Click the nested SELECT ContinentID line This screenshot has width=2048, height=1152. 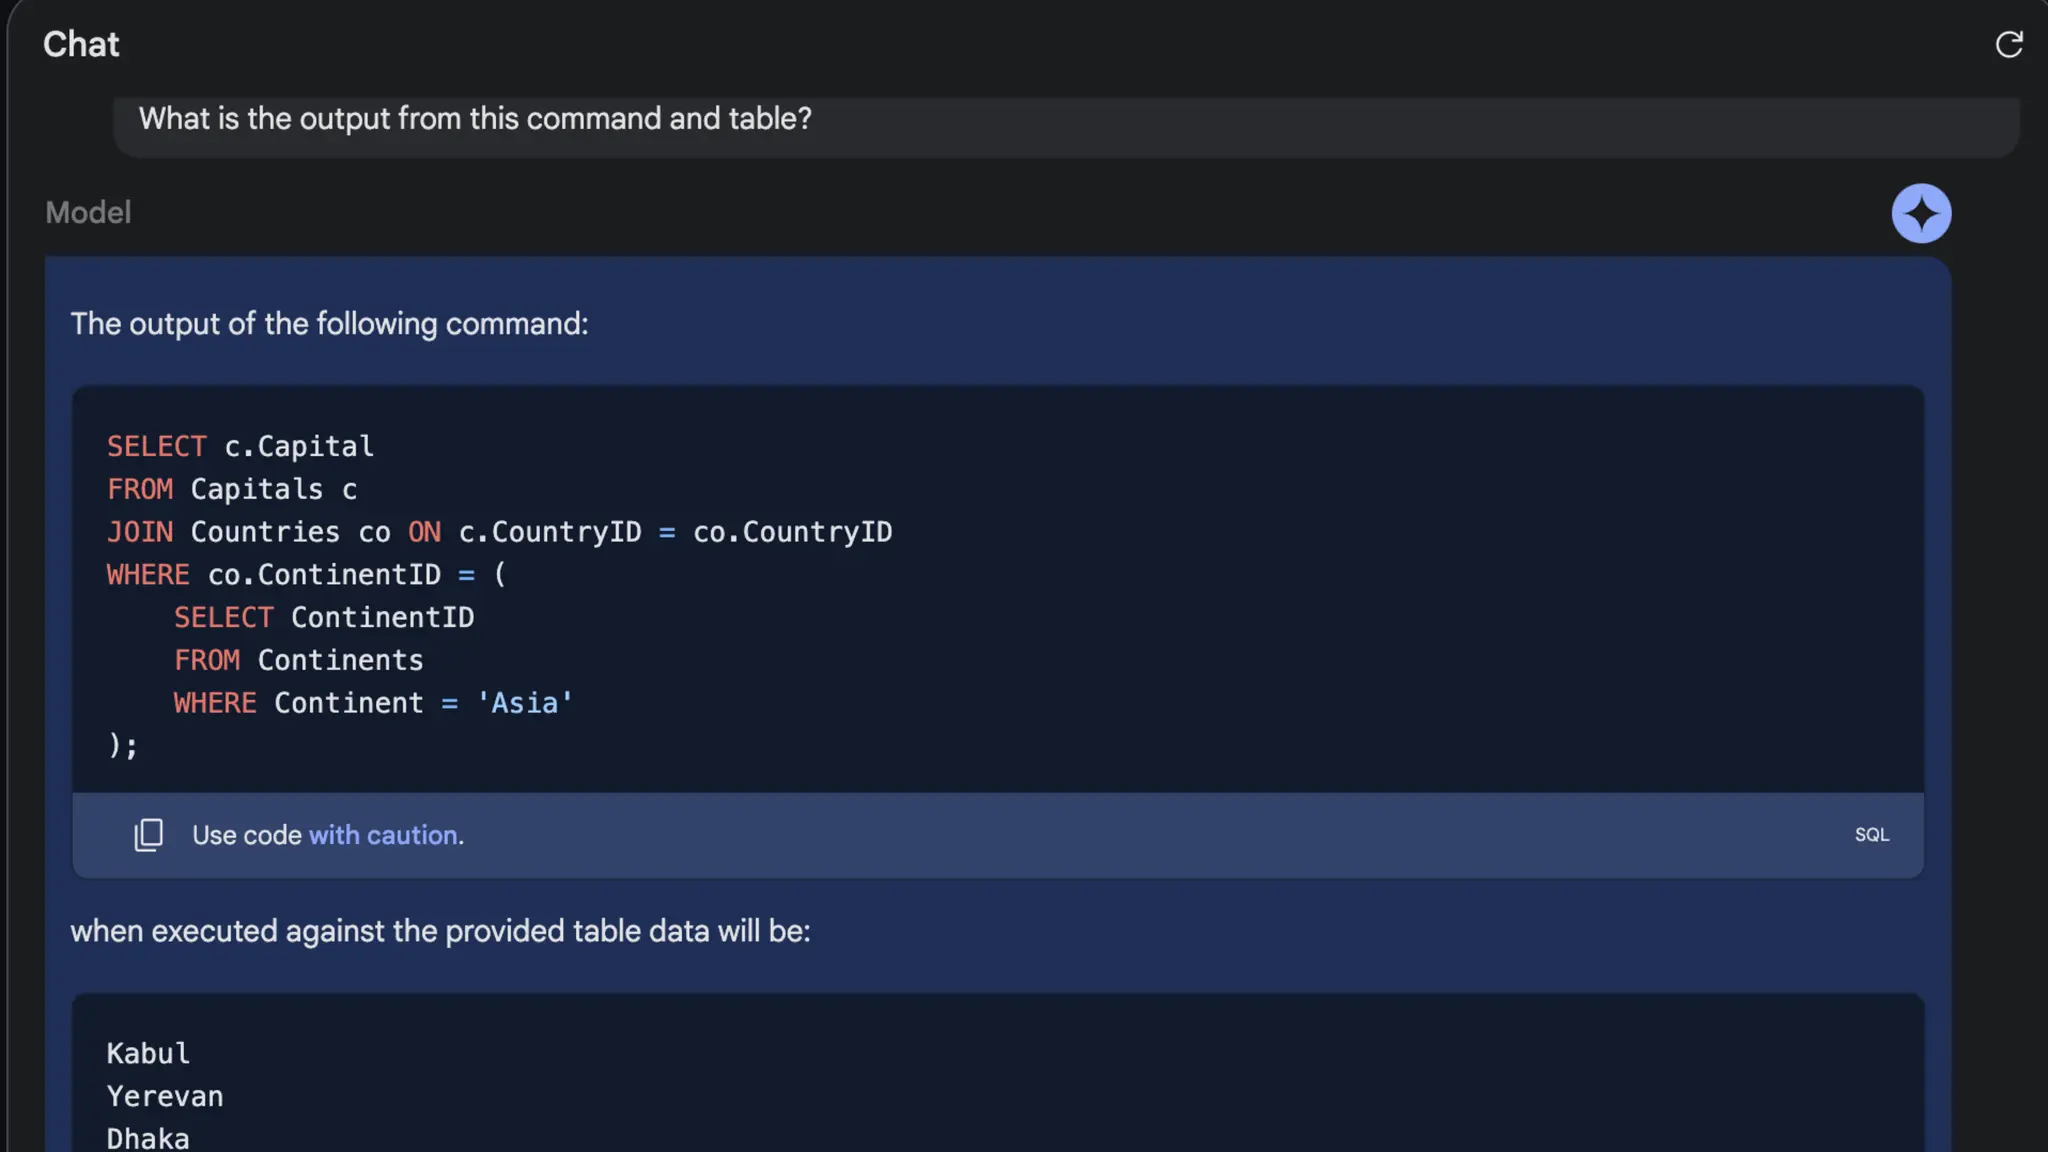pyautogui.click(x=324, y=618)
